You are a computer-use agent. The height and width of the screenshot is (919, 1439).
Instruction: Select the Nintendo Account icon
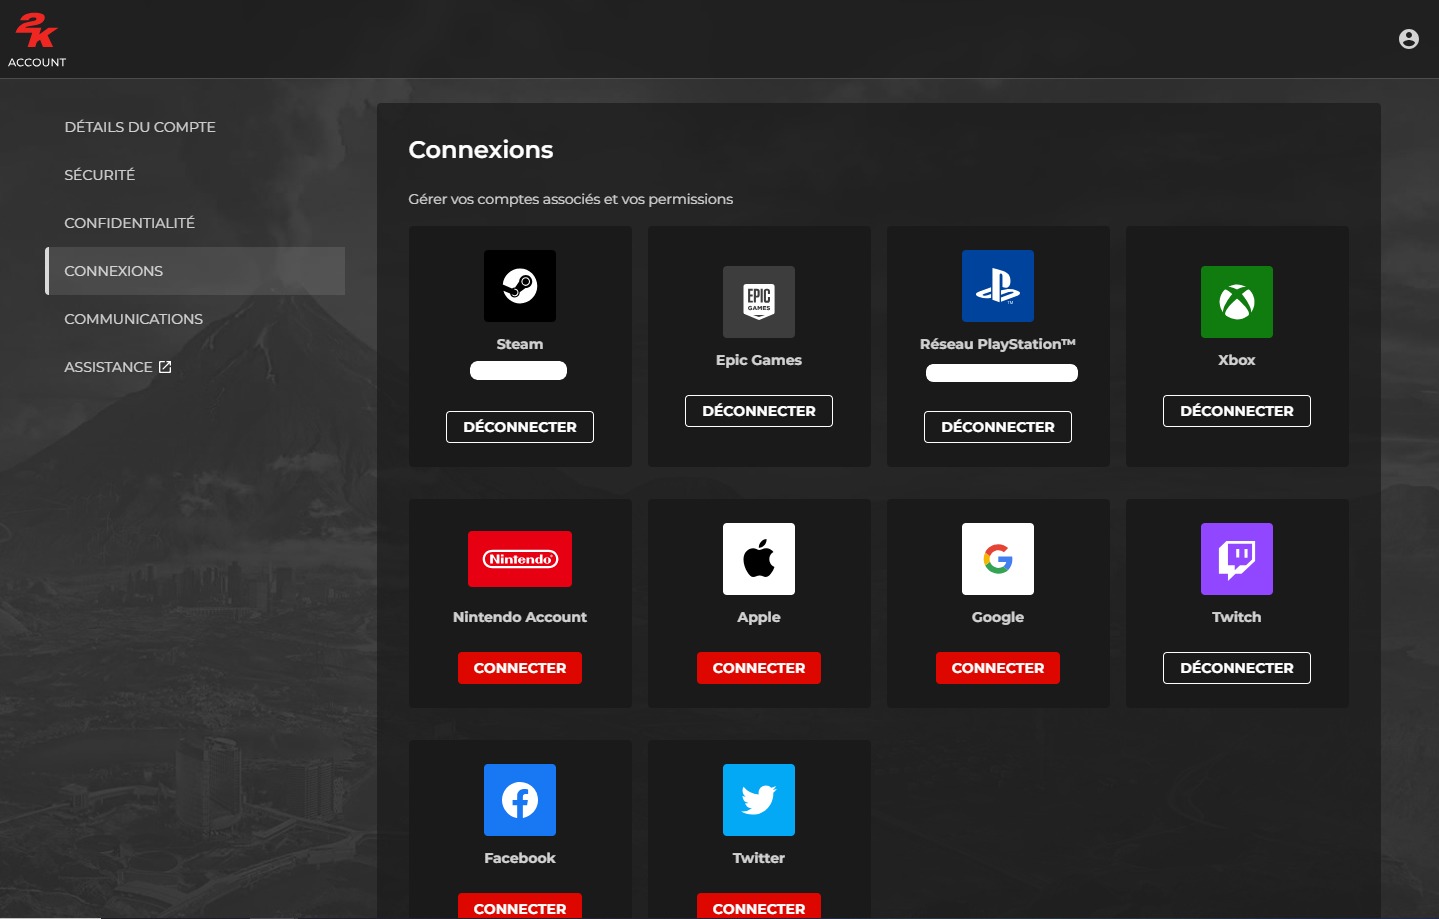(x=519, y=559)
